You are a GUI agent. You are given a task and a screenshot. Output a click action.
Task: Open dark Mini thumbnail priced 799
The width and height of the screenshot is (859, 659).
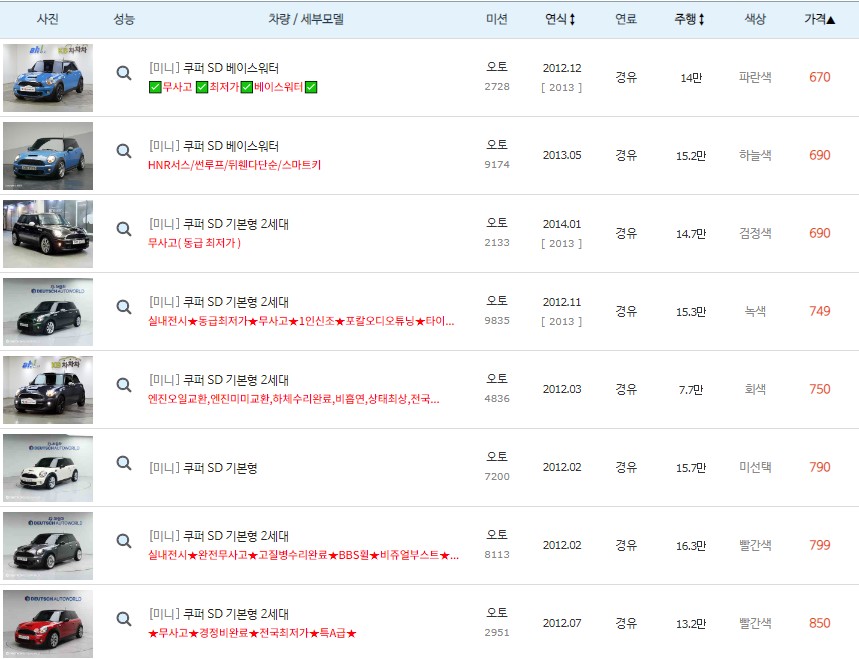pos(48,546)
